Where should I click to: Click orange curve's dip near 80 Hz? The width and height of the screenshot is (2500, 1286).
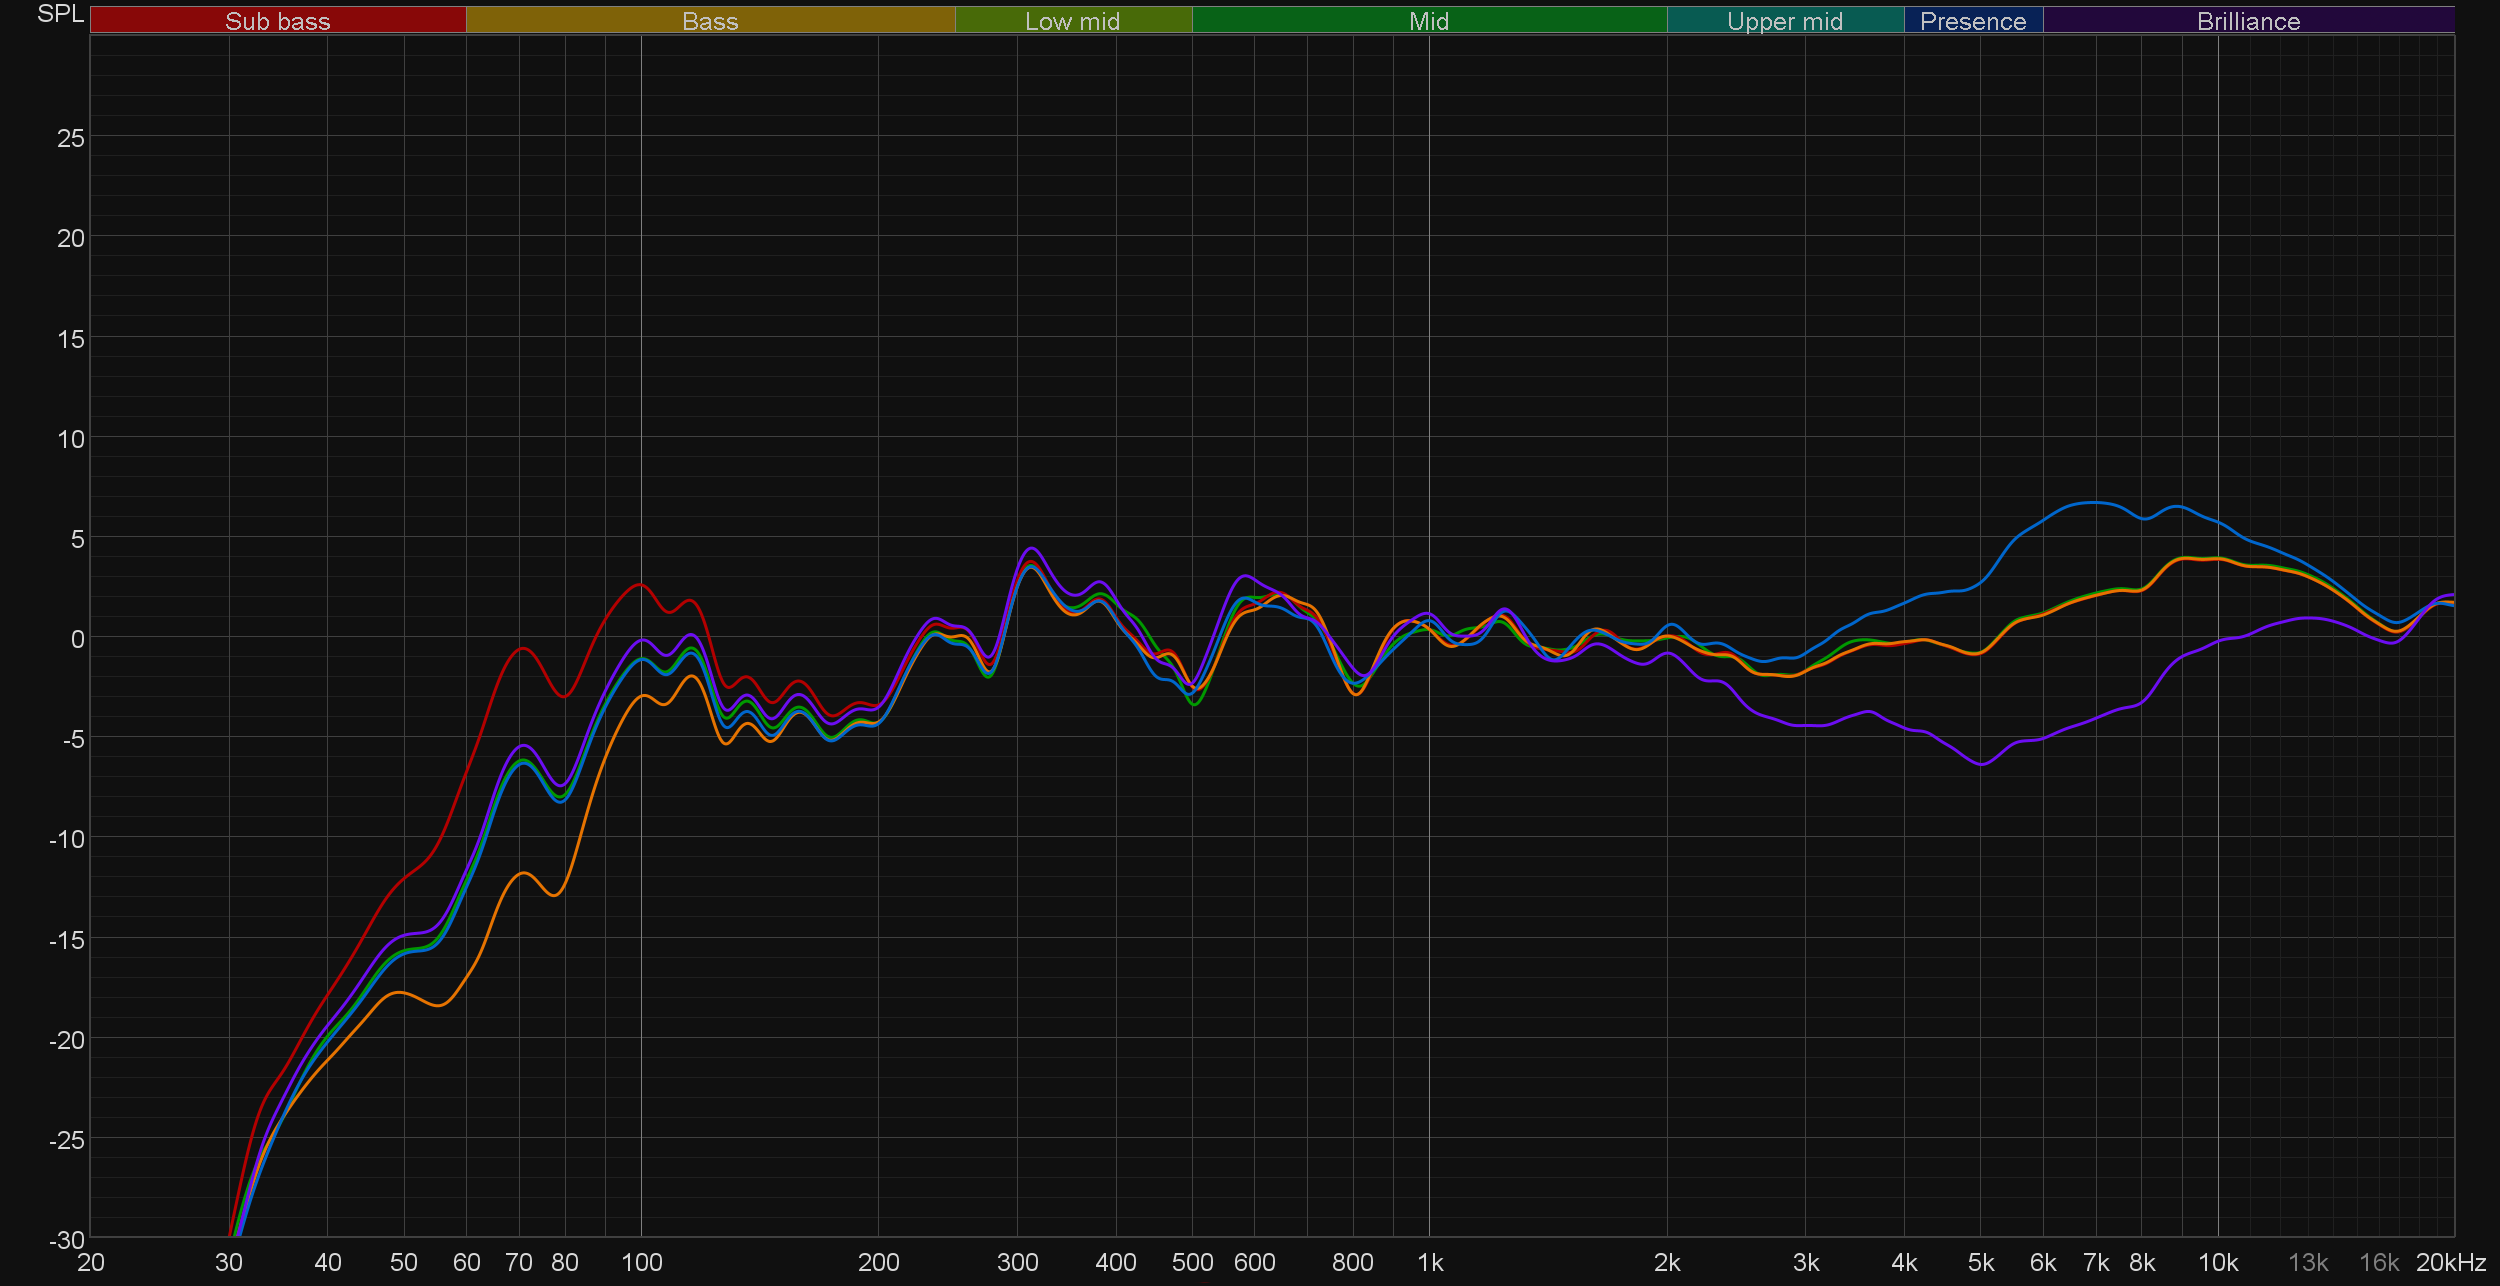coord(555,895)
